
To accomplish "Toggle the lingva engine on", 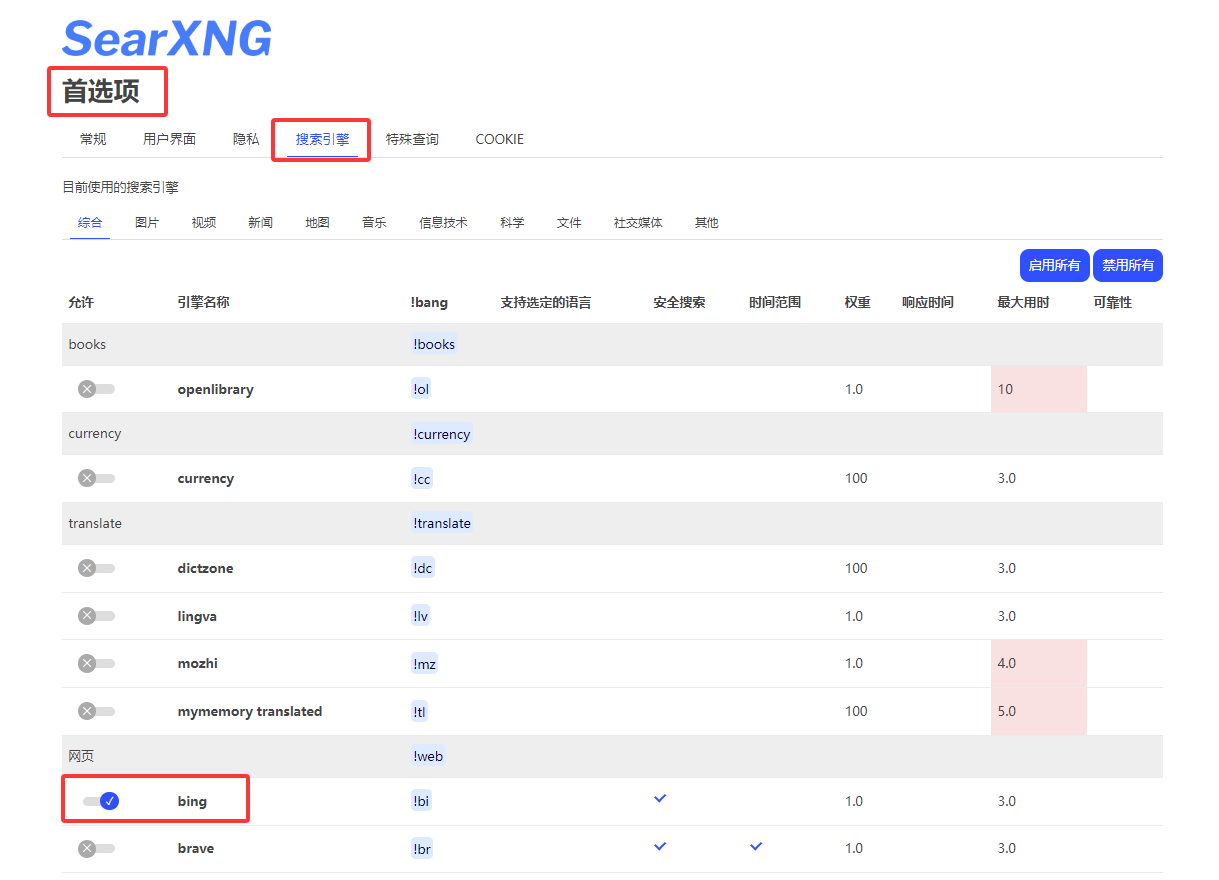I will (x=97, y=616).
